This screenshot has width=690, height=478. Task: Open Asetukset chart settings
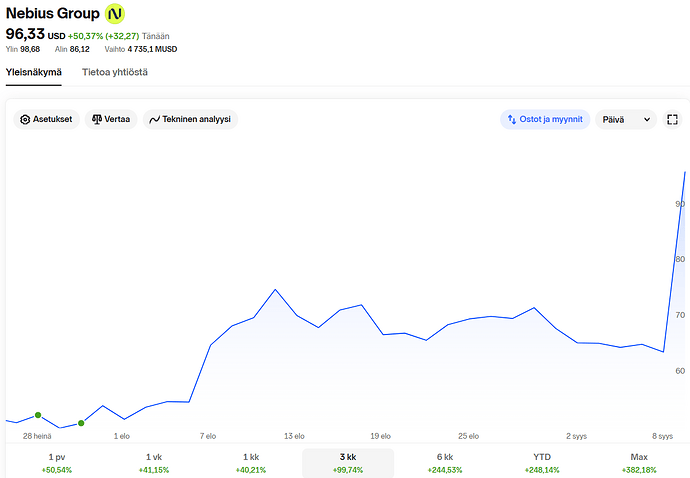coord(47,119)
